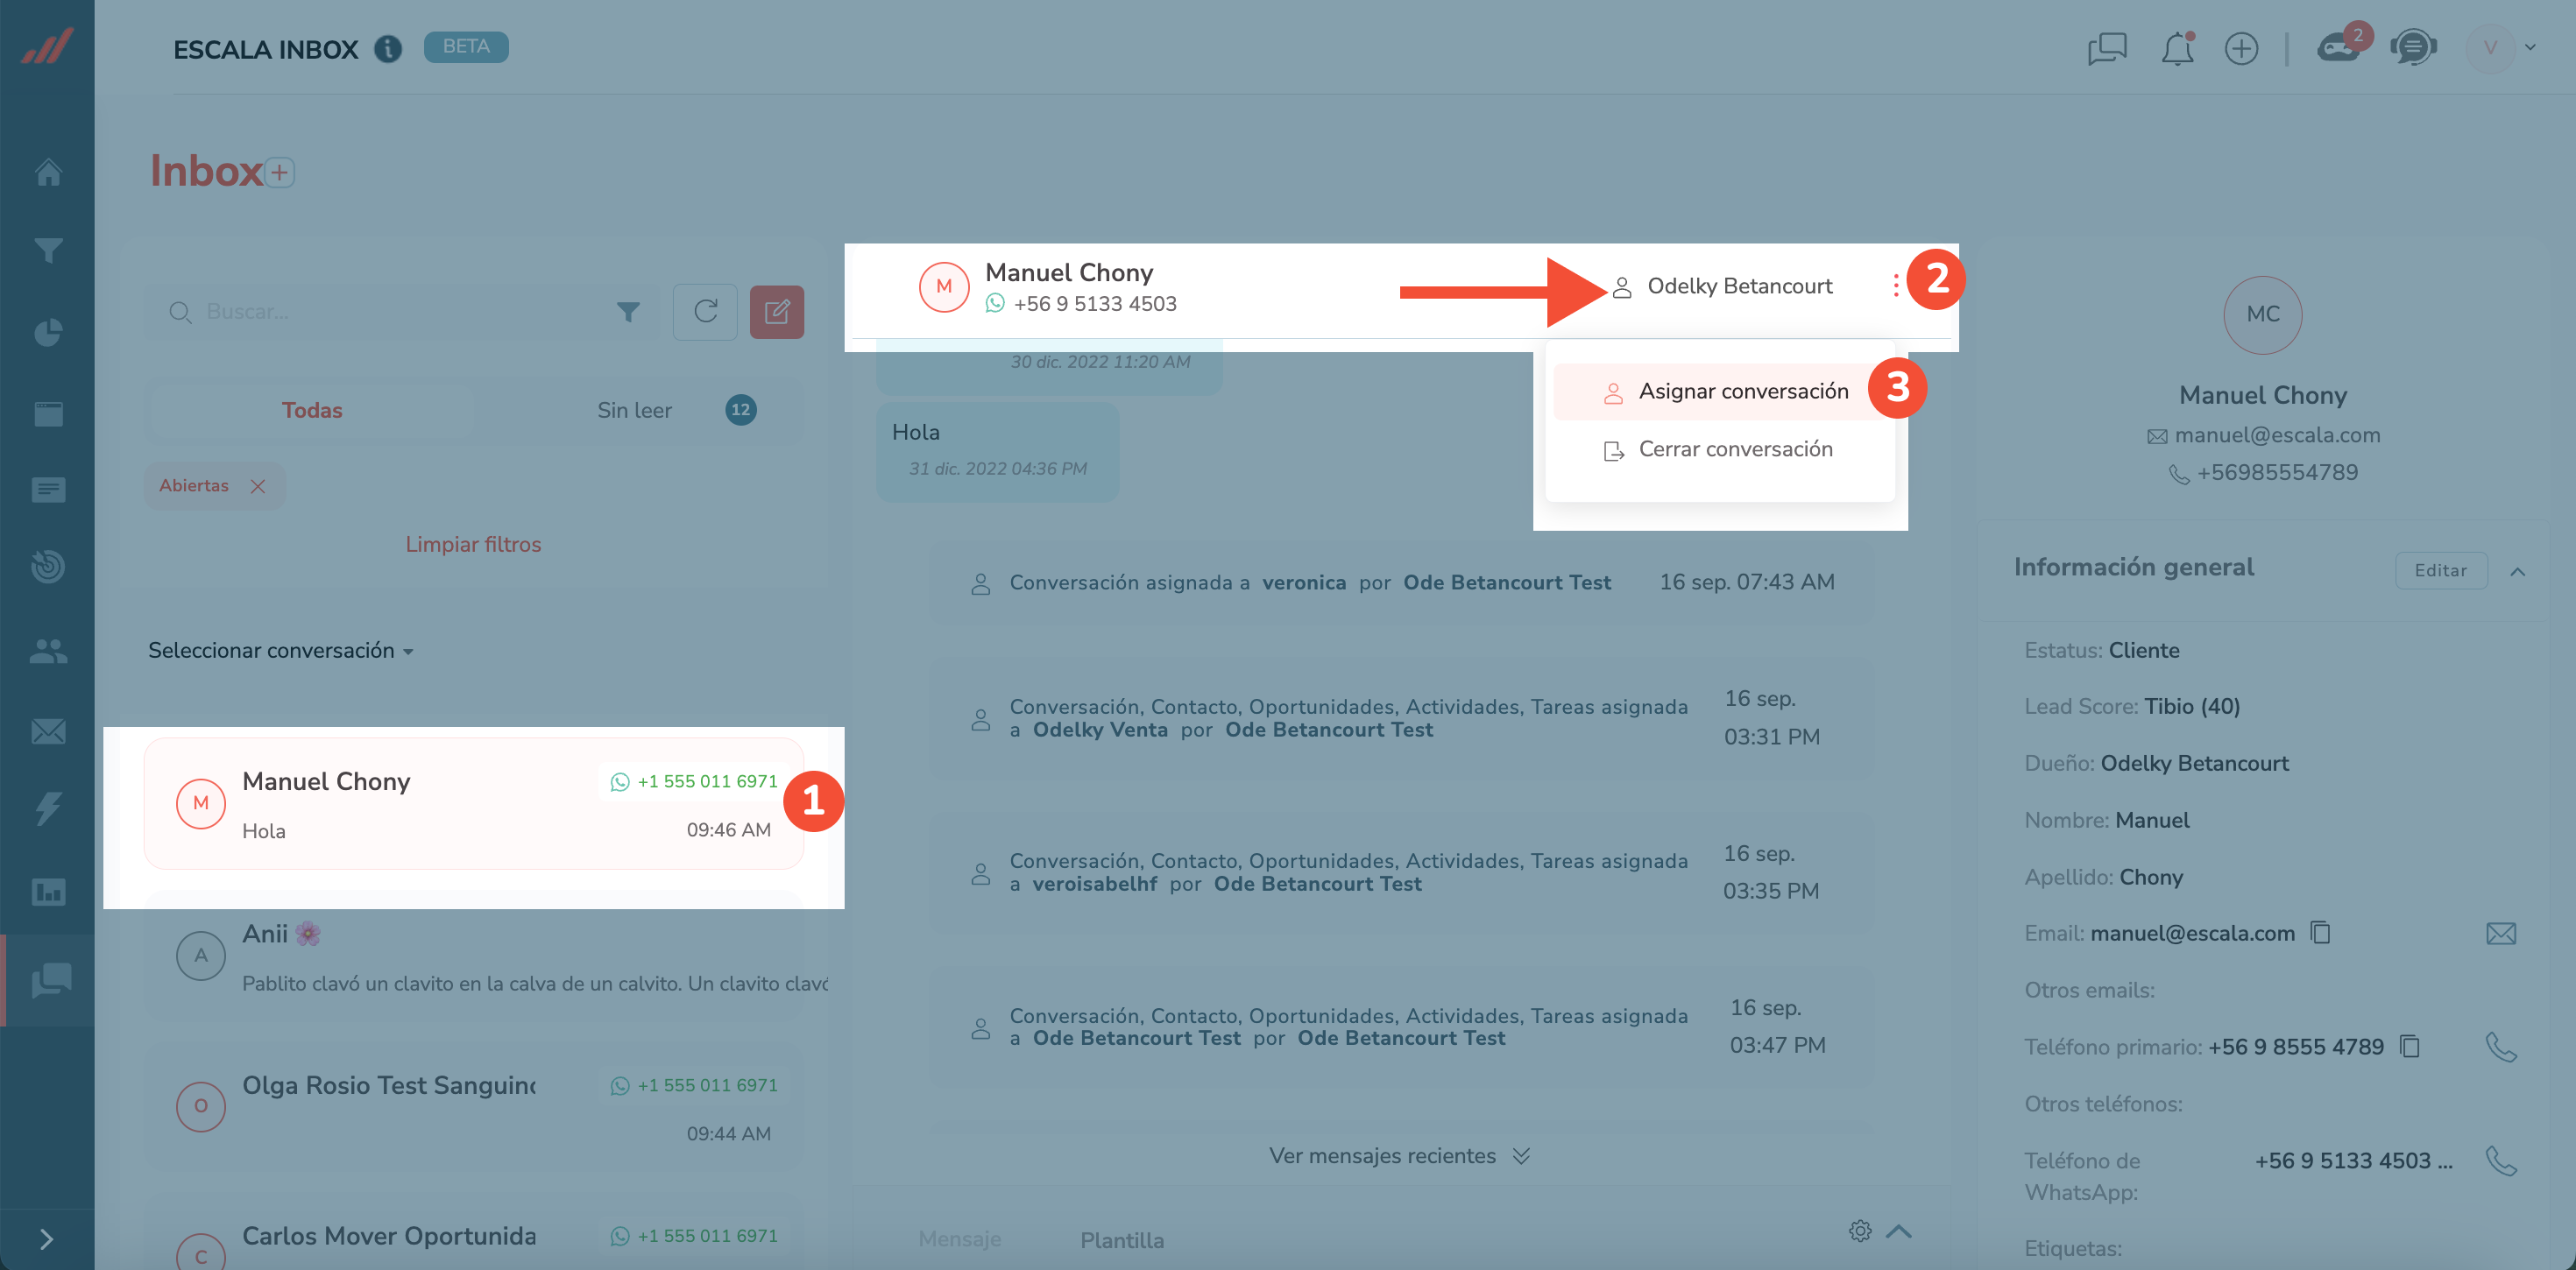
Task: Click the MC contact avatar
Action: pos(2263,315)
